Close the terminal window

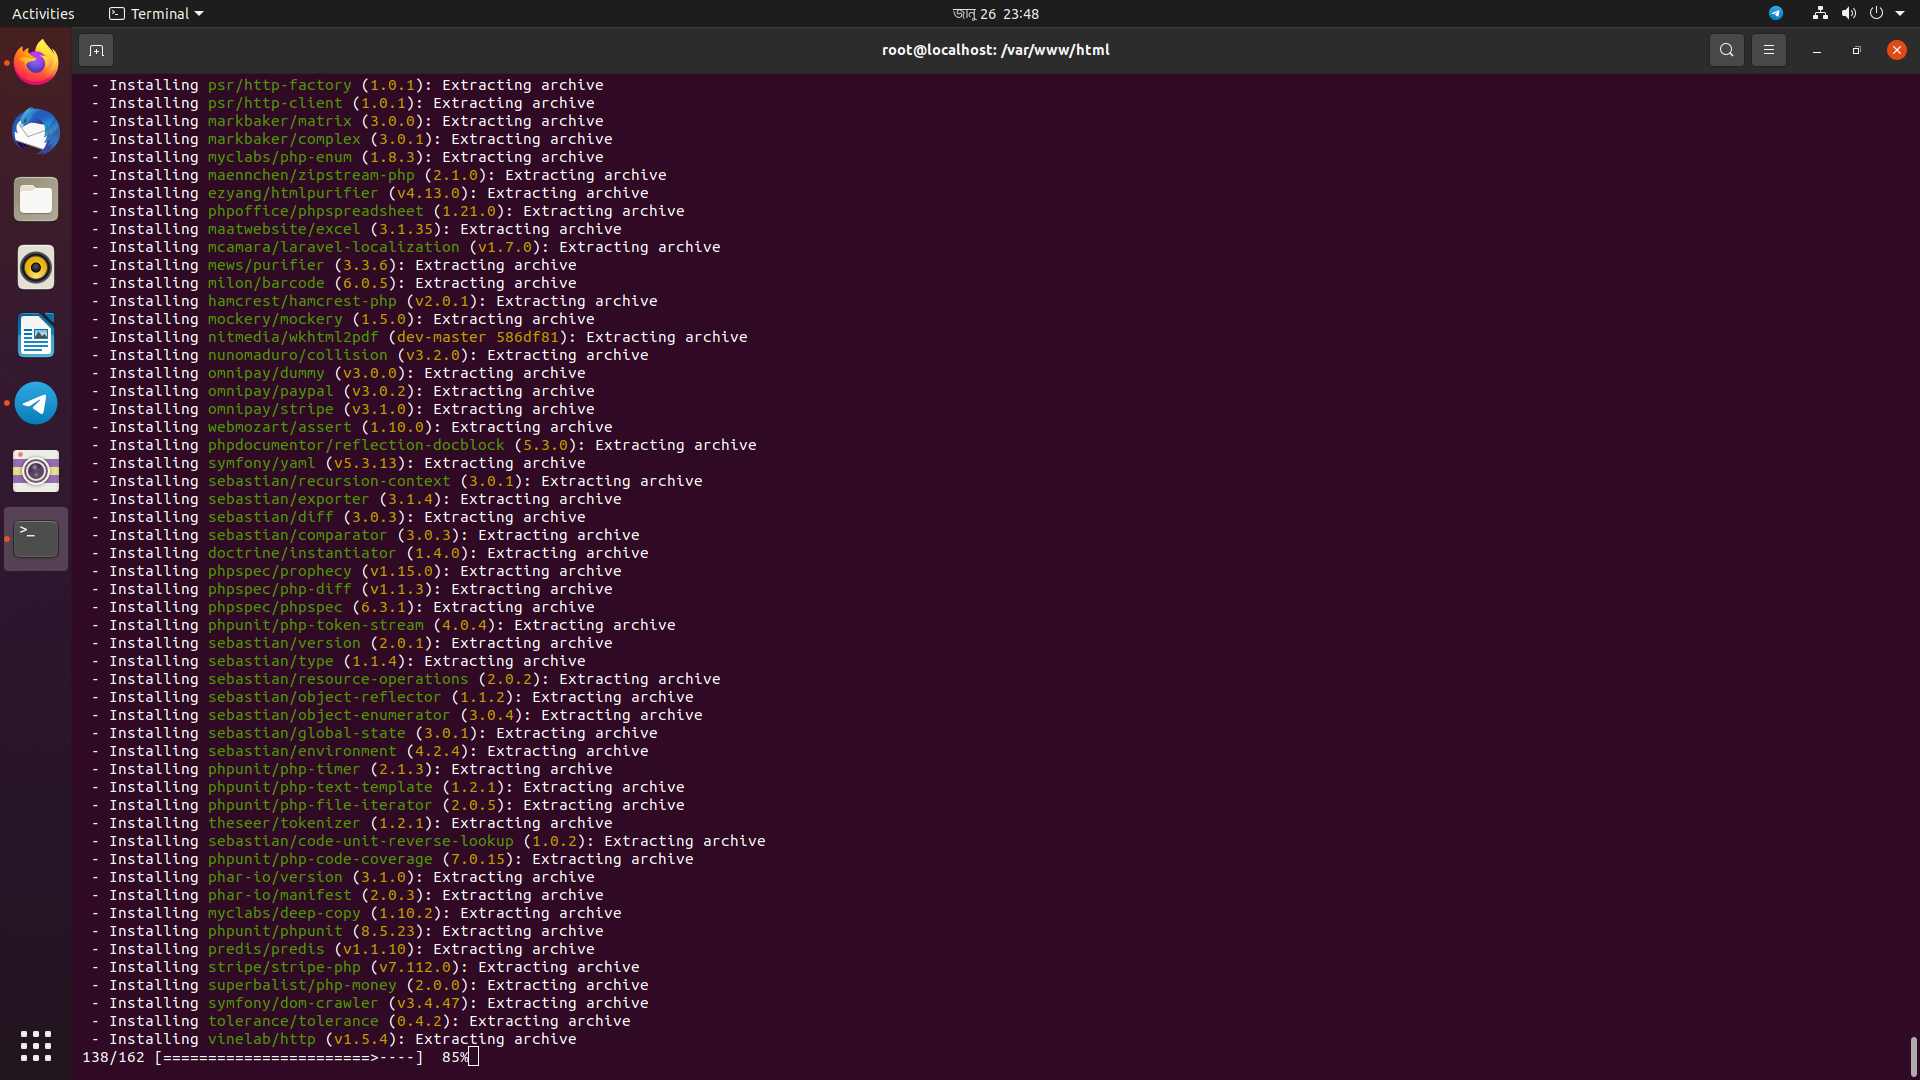click(x=1896, y=50)
